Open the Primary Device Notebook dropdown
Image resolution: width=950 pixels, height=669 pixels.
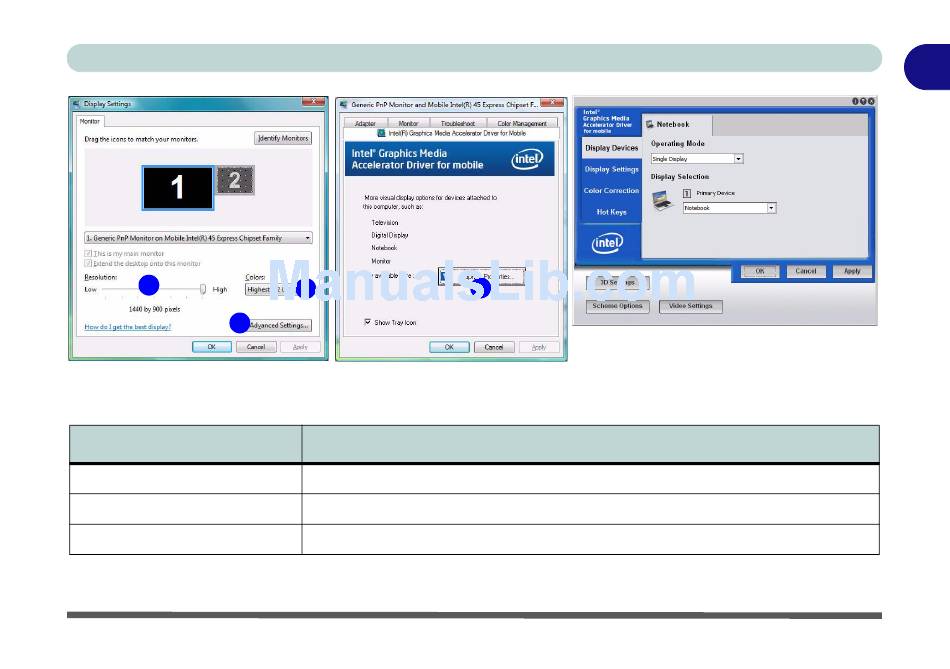coord(729,208)
